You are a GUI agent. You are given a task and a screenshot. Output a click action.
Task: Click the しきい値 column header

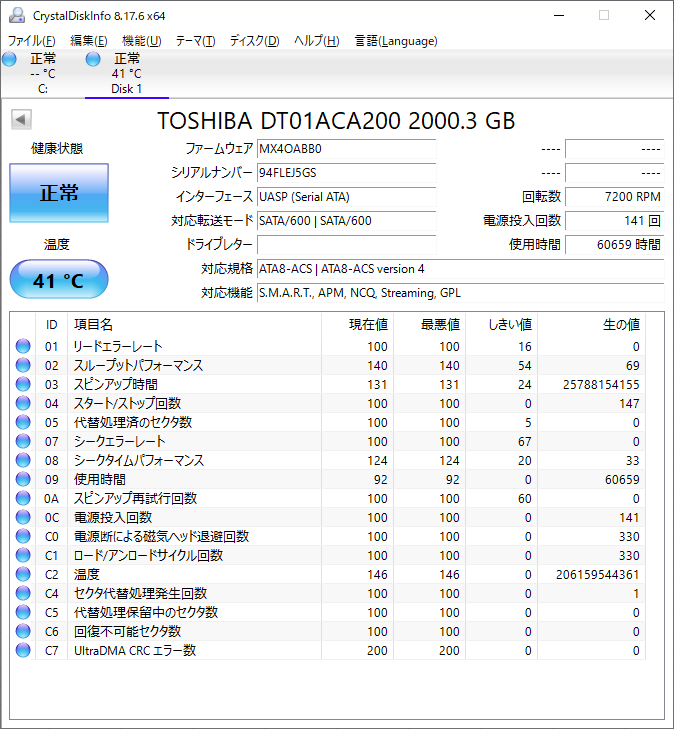click(502, 325)
